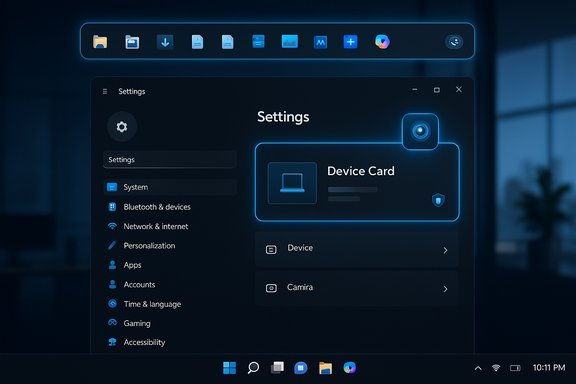The width and height of the screenshot is (576, 384).
Task: Click the paintbrush icon beside Personalization
Action: (x=112, y=245)
